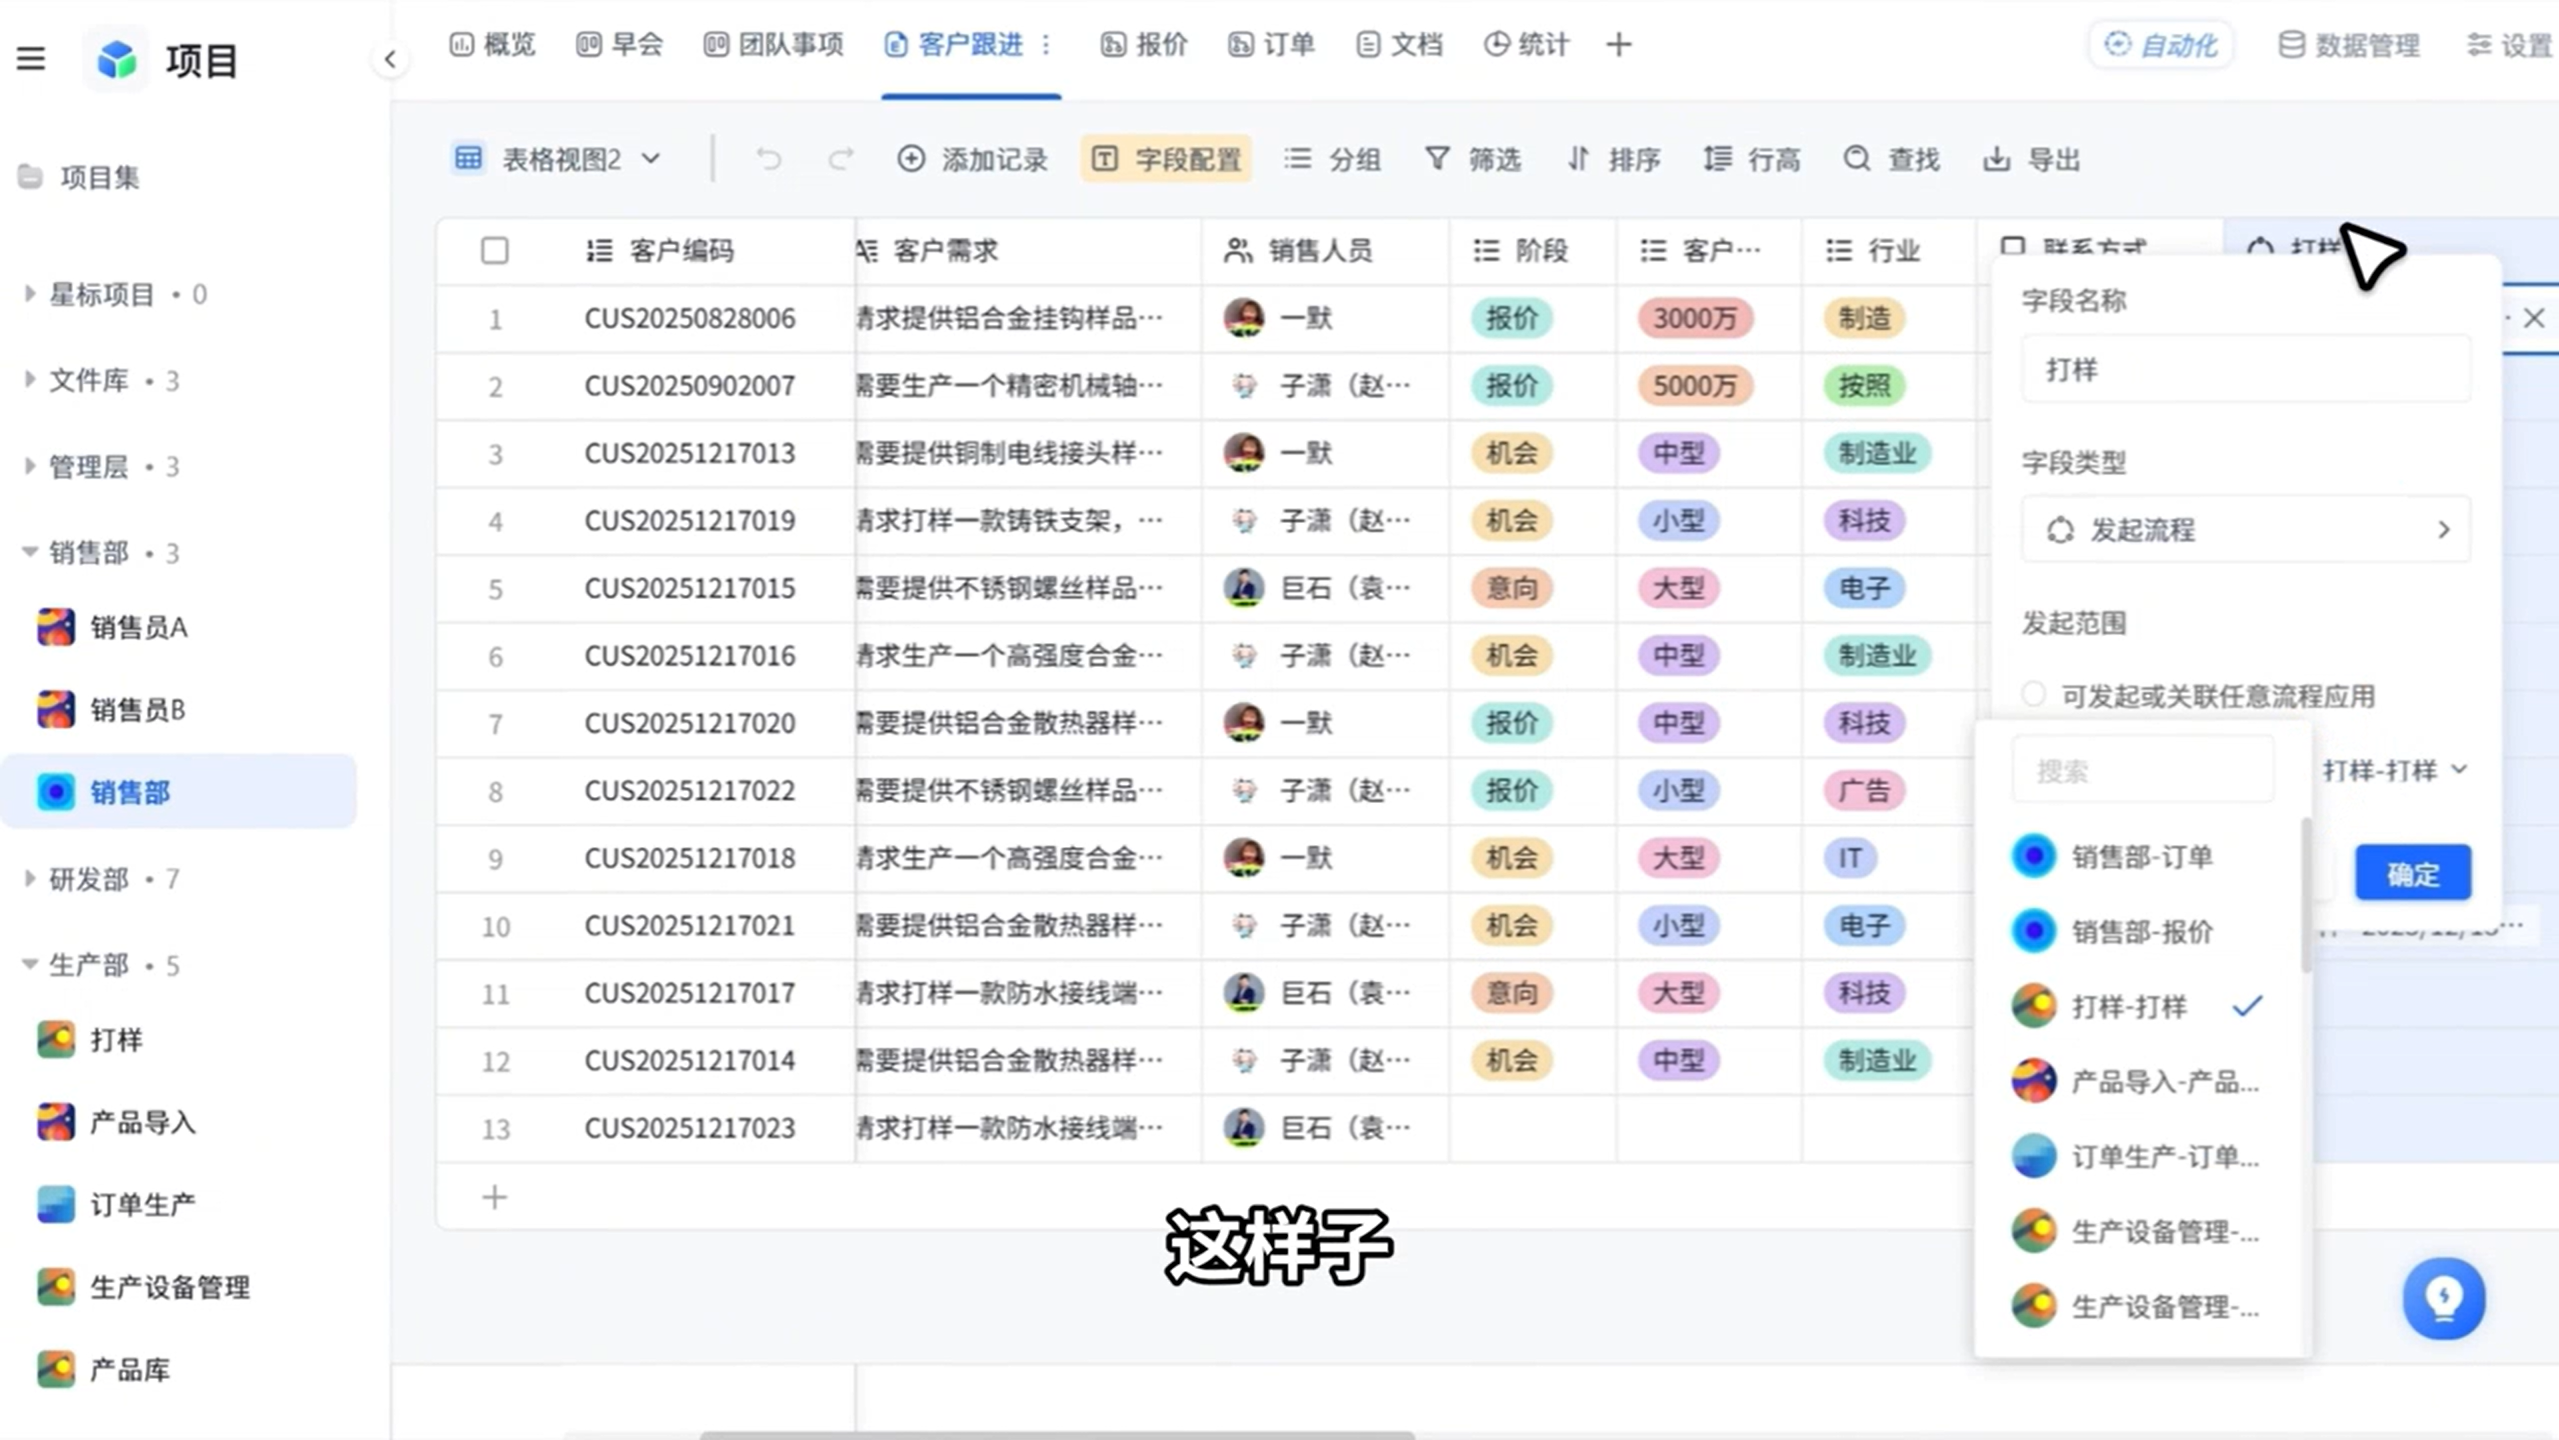Expand the 研发部 group

(29, 879)
